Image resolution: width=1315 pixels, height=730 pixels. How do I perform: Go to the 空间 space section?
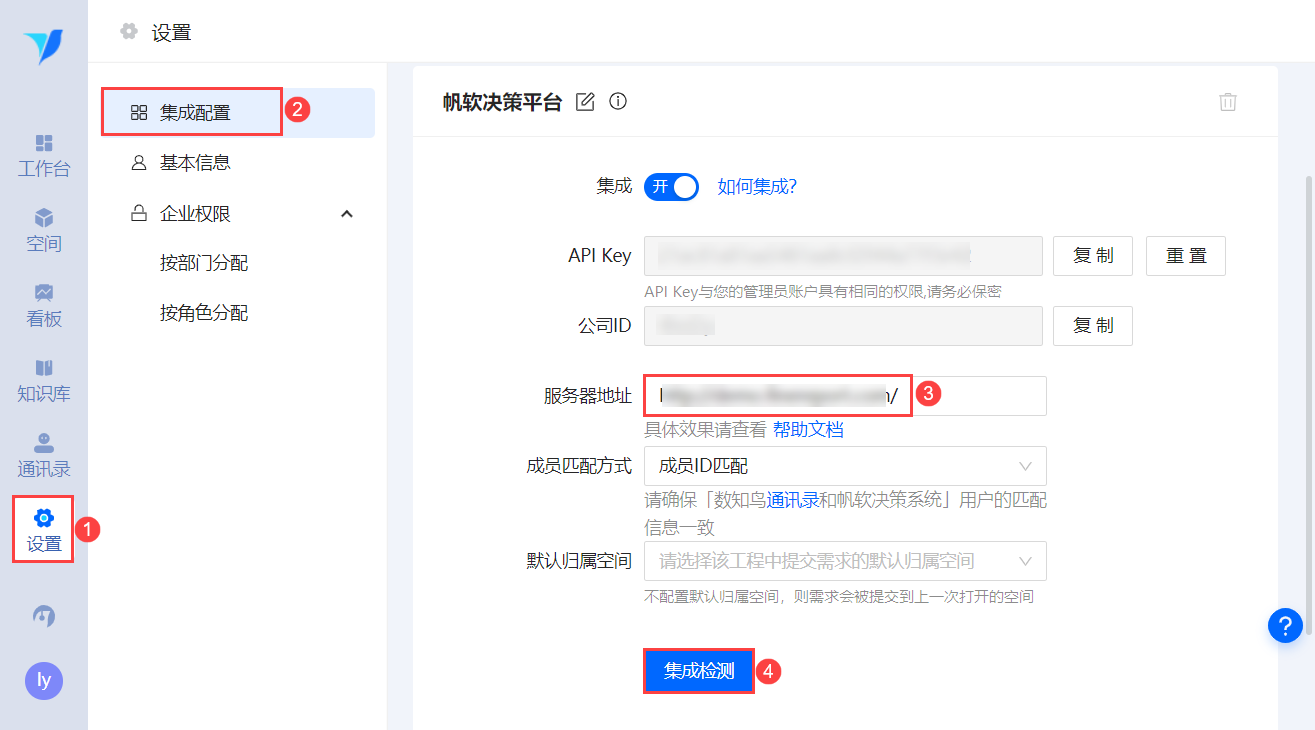(x=44, y=231)
